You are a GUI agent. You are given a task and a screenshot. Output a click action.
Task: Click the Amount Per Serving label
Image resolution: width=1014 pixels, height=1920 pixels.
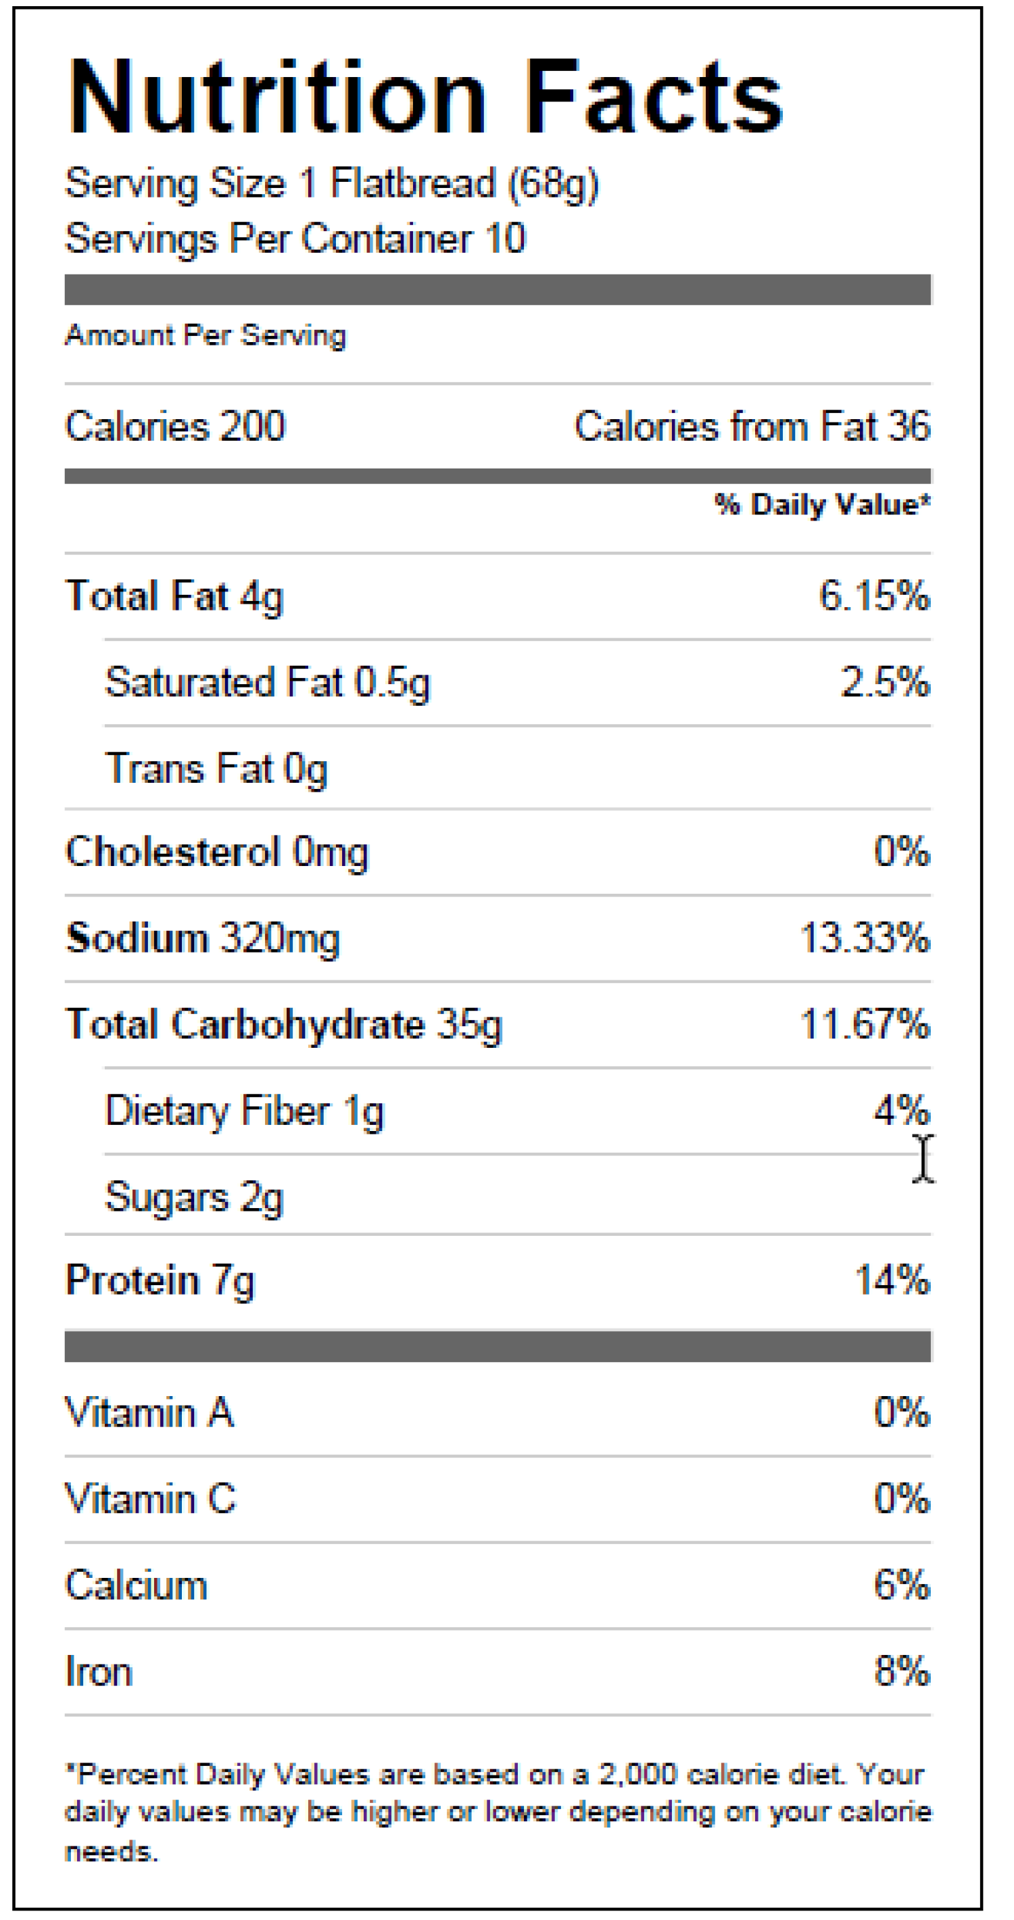click(x=205, y=335)
